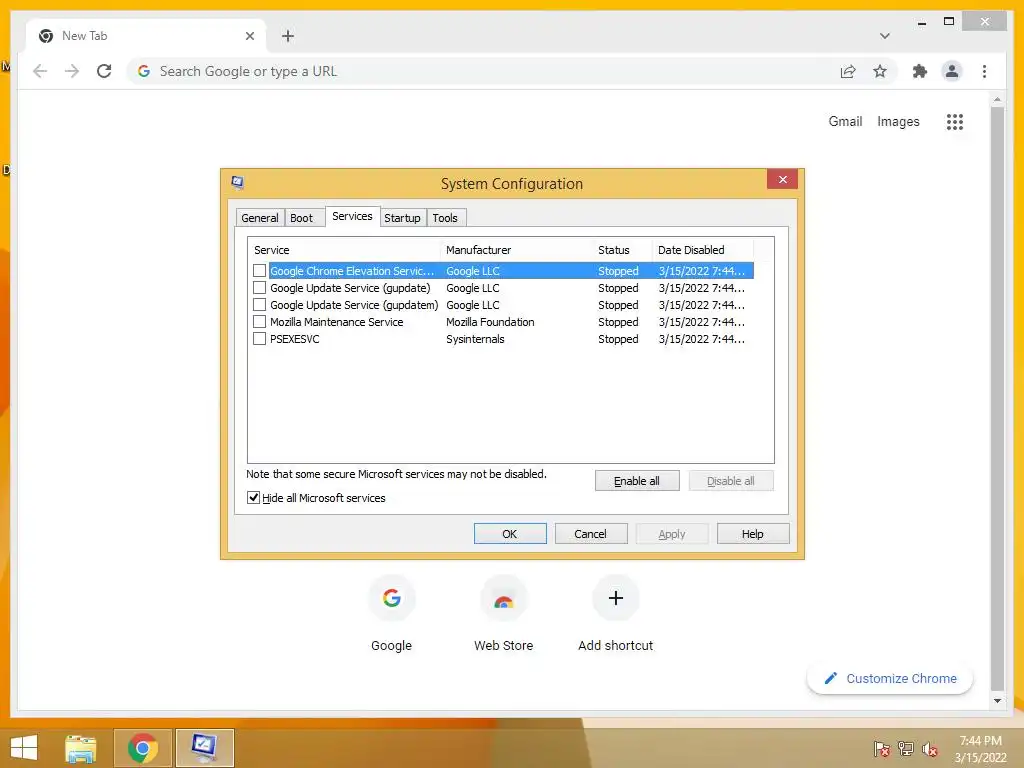
Task: Open the Chrome profile avatar
Action: point(952,71)
